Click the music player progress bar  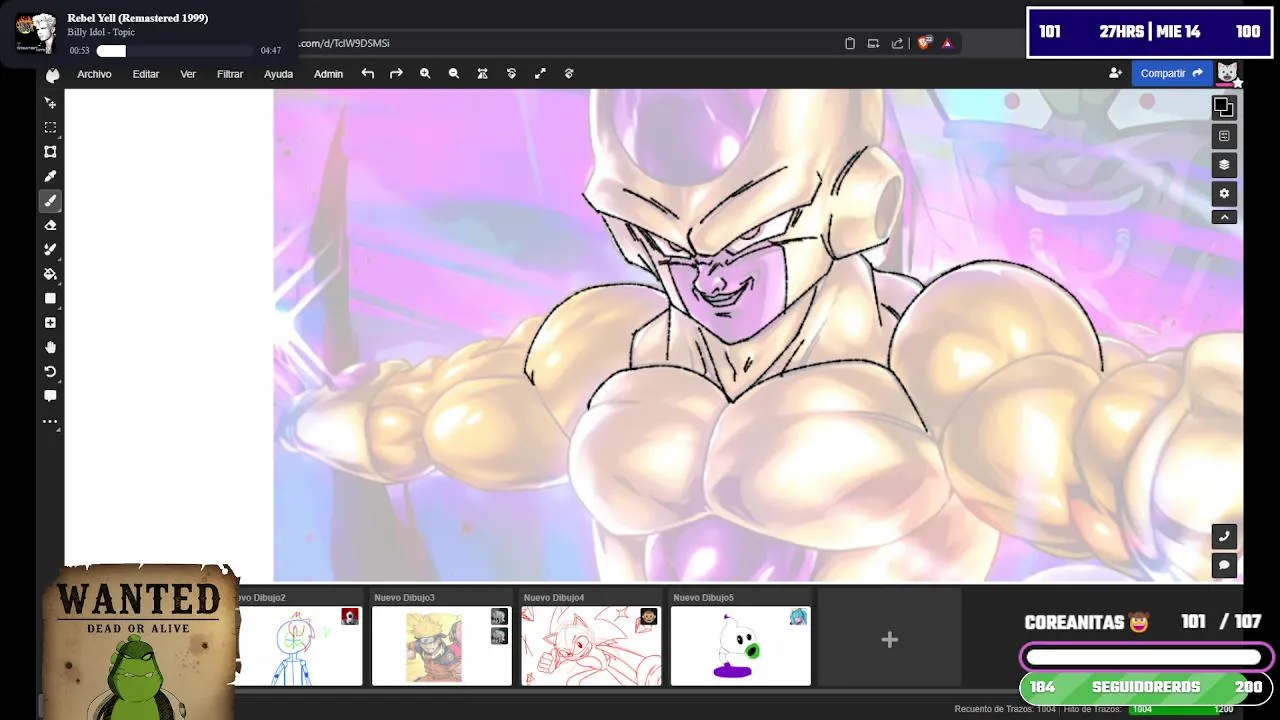(x=174, y=51)
